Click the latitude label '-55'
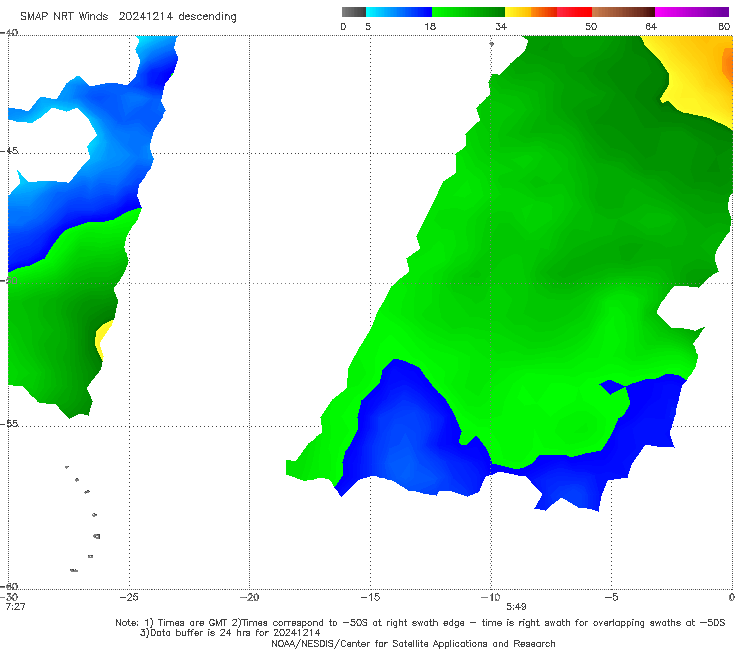The width and height of the screenshot is (740, 650). (x=9, y=424)
